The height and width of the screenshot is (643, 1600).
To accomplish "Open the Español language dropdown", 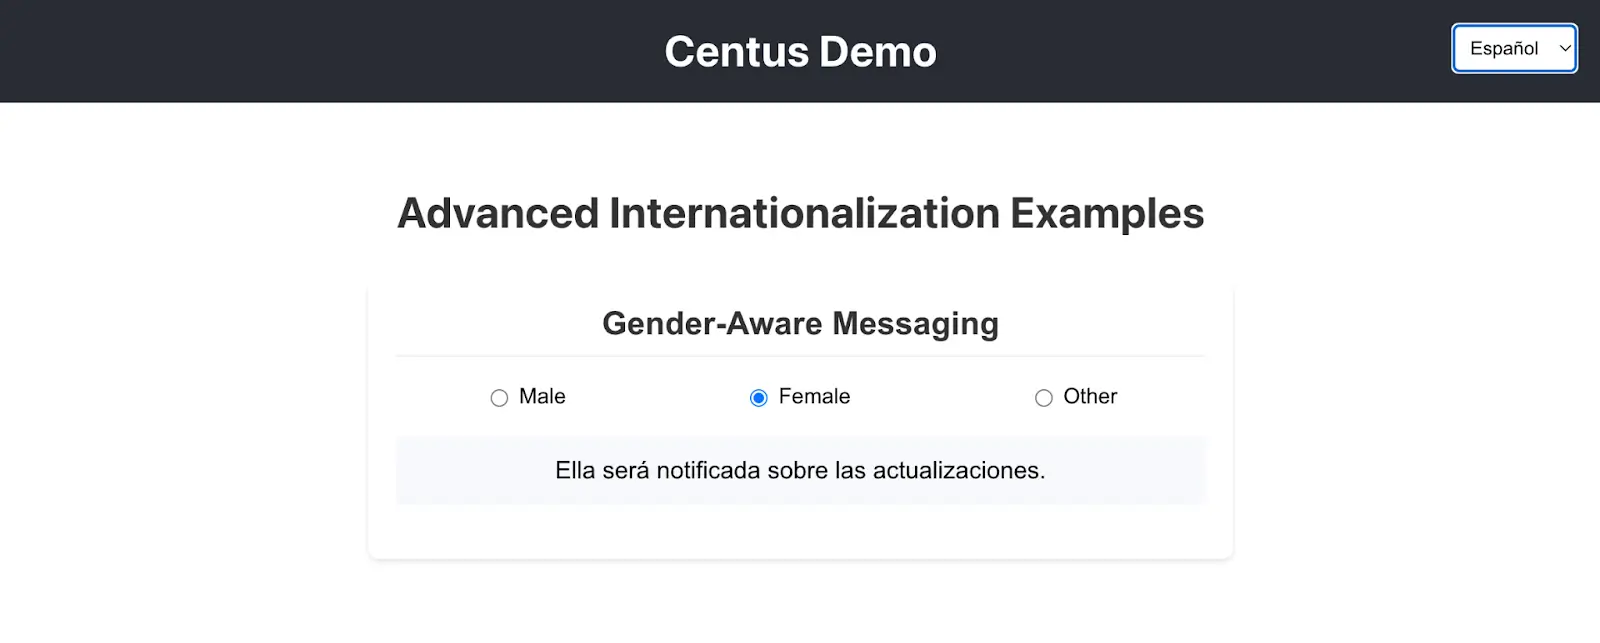I will pyautogui.click(x=1514, y=49).
